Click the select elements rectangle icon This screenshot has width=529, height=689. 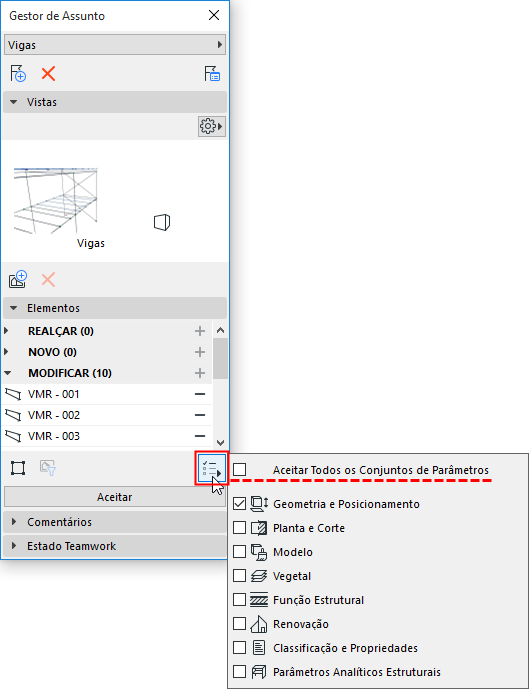18,468
